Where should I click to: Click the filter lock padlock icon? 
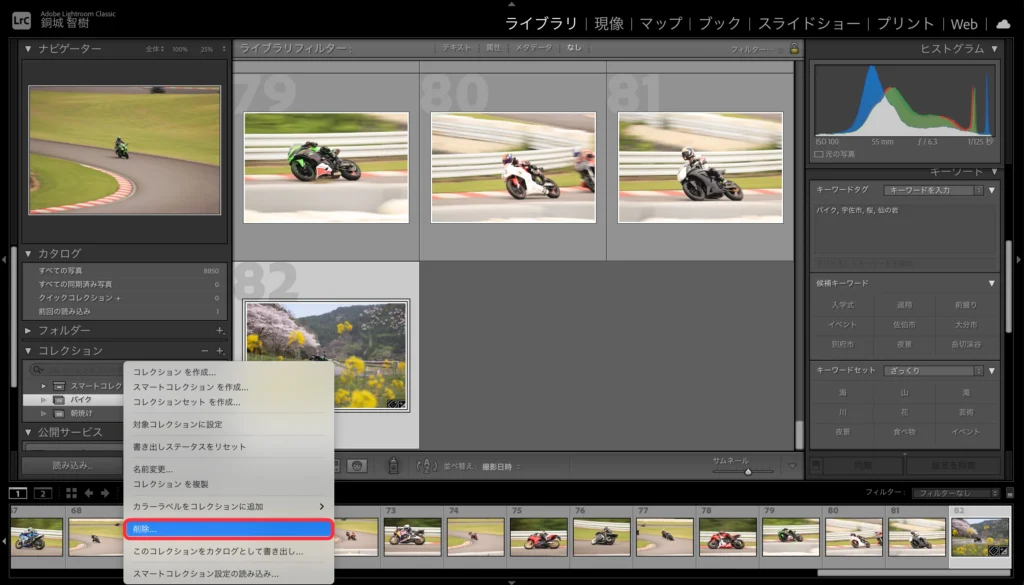794,48
